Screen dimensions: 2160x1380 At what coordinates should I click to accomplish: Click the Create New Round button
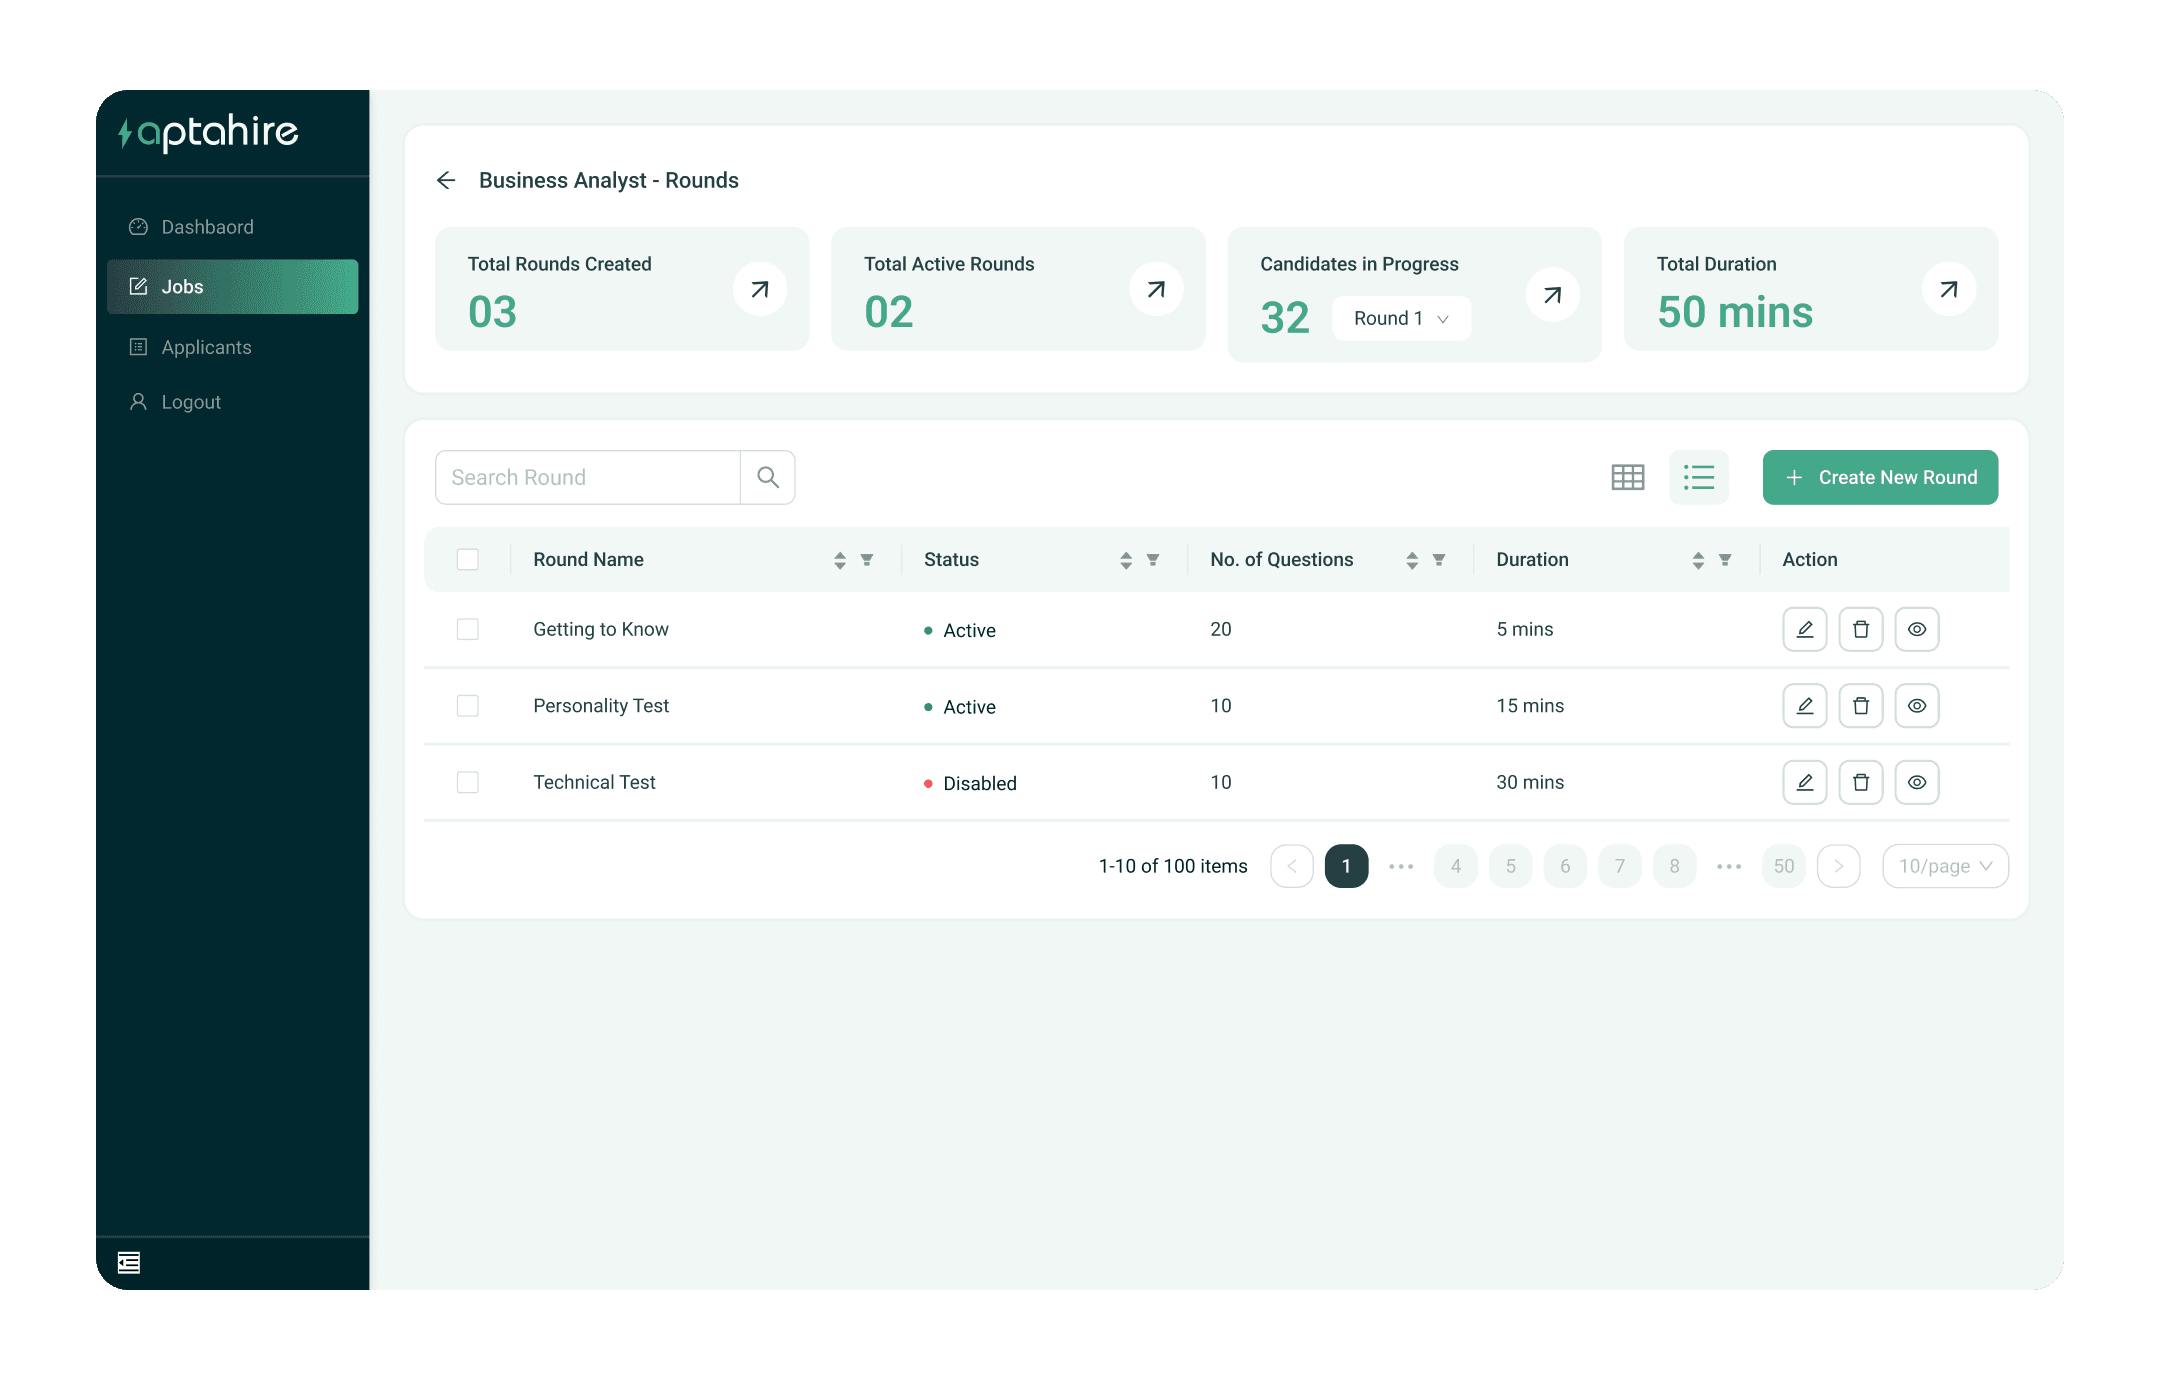click(1879, 477)
